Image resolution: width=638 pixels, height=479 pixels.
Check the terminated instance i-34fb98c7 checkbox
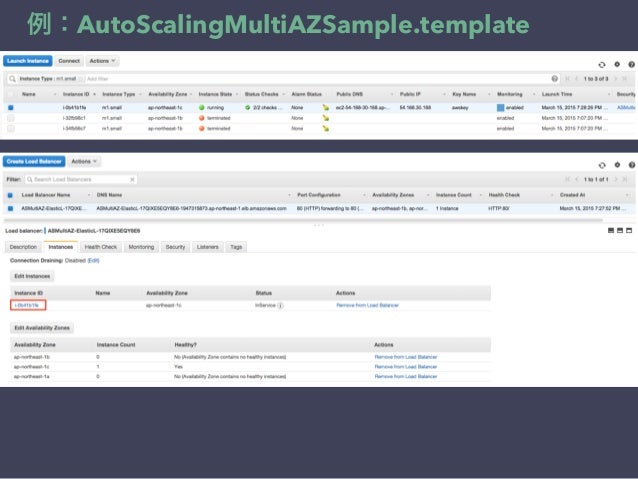point(11,128)
